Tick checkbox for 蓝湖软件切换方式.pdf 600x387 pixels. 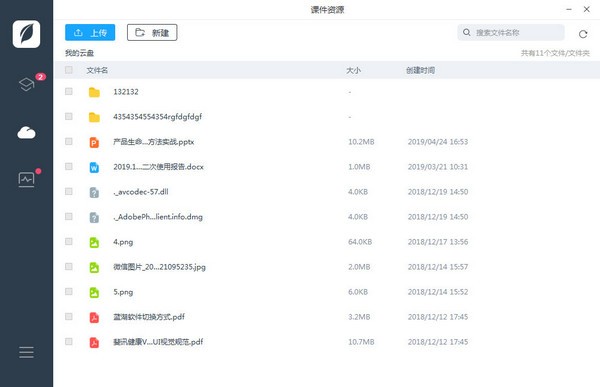click(69, 316)
